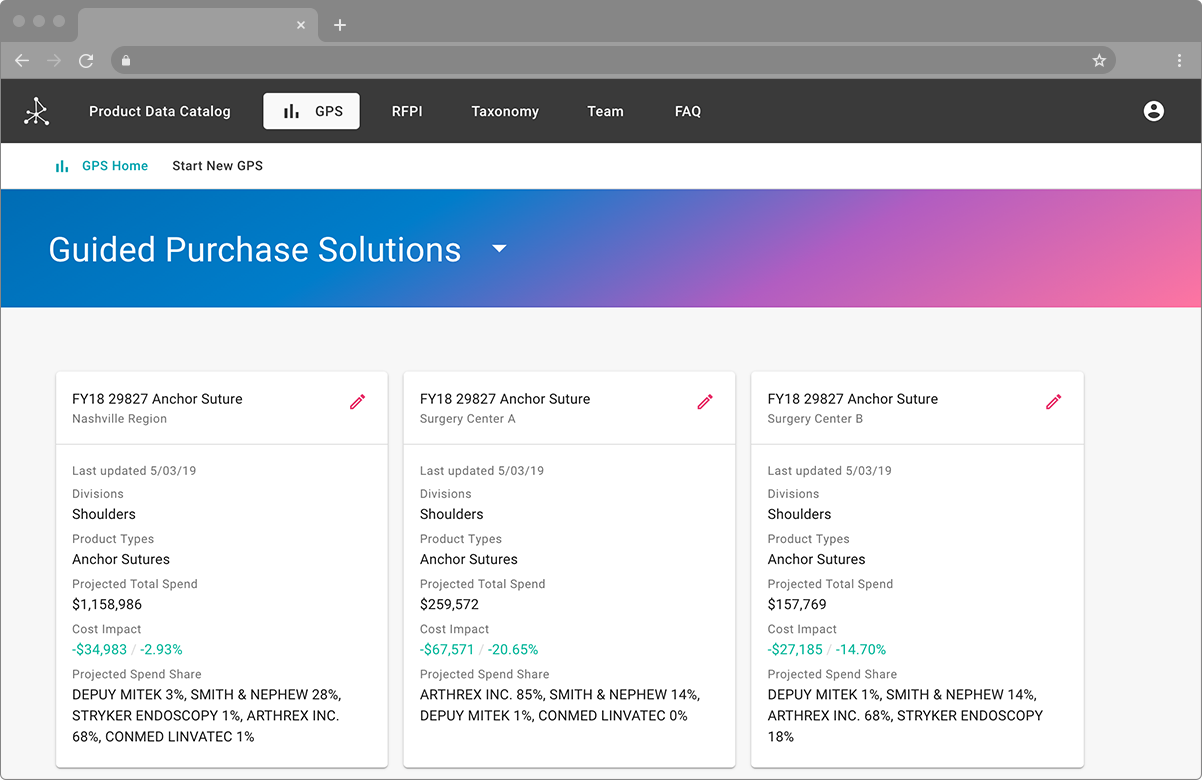
Task: Click the browser back arrow
Action: point(22,61)
